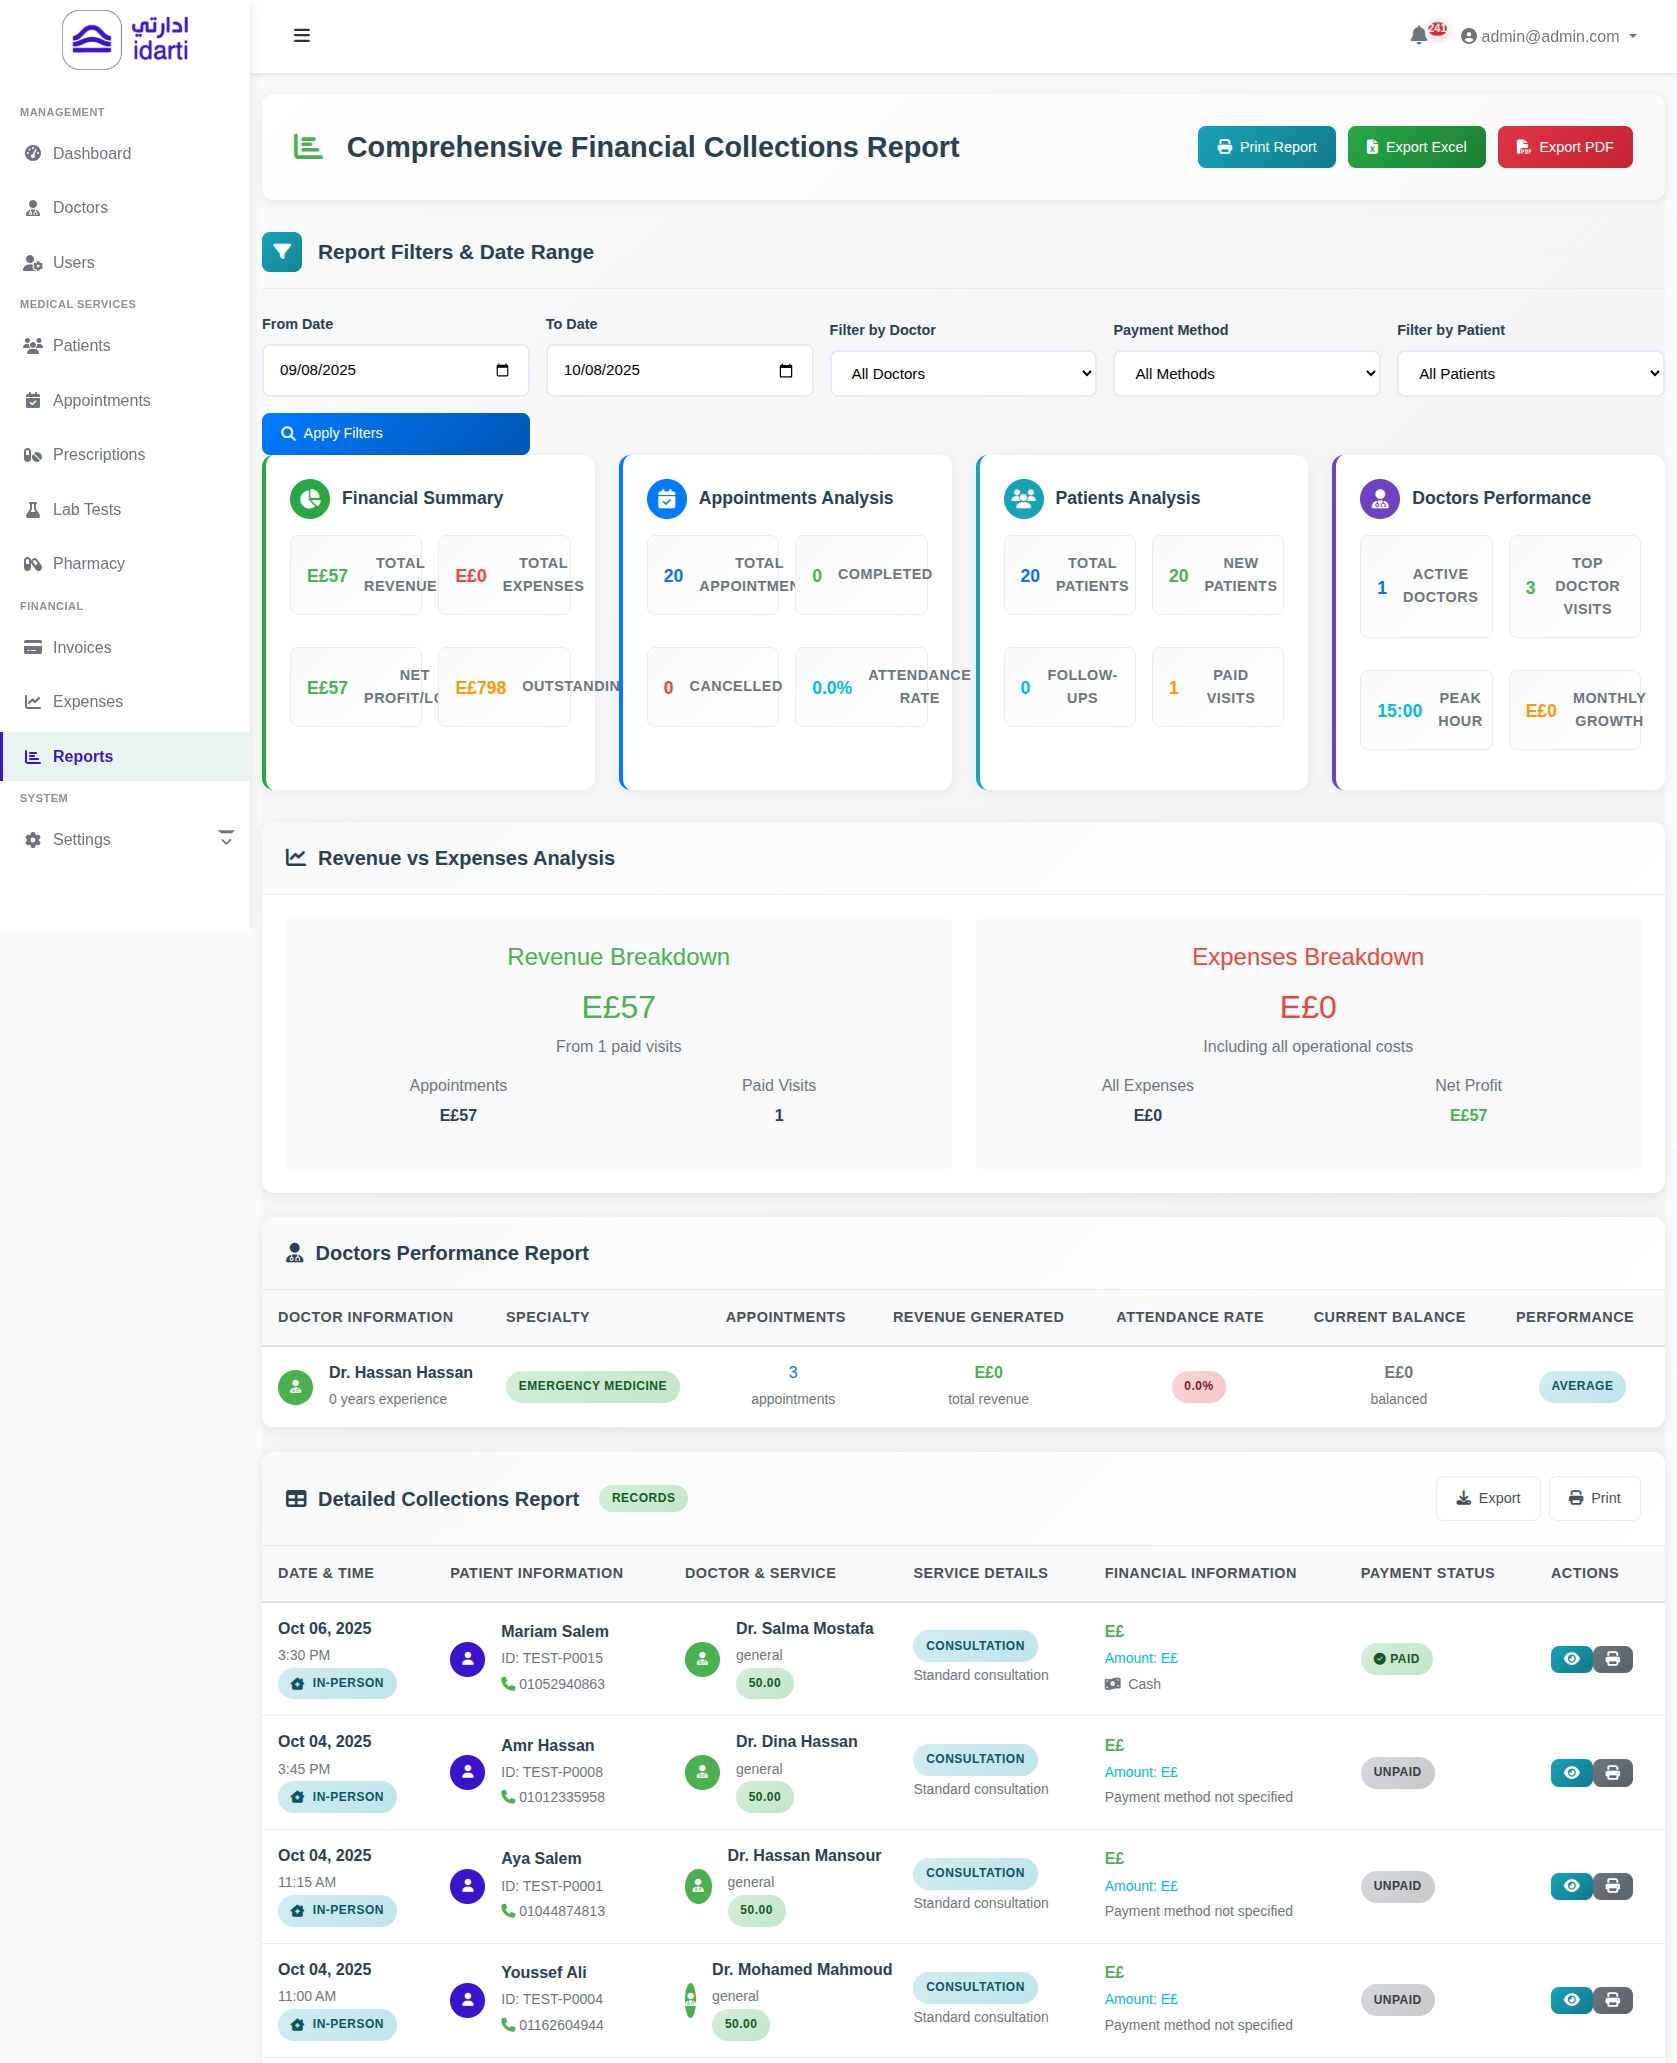Click the eye icon for Amr Hassan
1677x2063 pixels.
(x=1571, y=1773)
